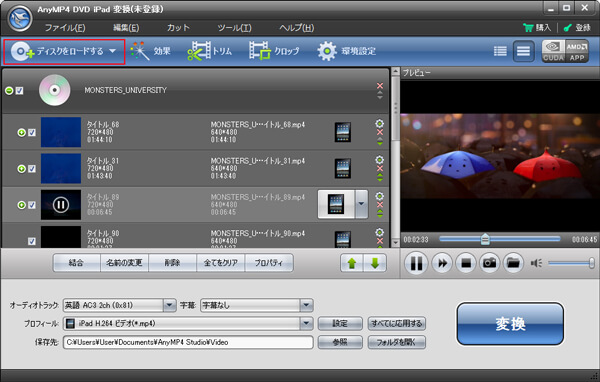The width and height of the screenshot is (600, 382).
Task: Open settings gear for タイトル_68
Action: (x=380, y=124)
